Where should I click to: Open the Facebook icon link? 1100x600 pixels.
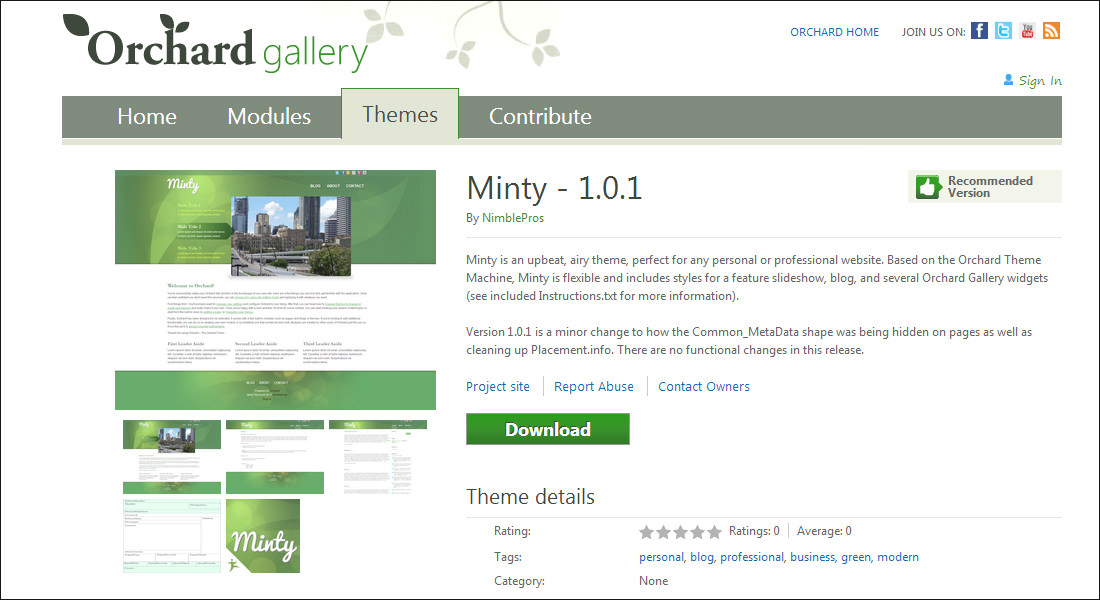tap(979, 31)
